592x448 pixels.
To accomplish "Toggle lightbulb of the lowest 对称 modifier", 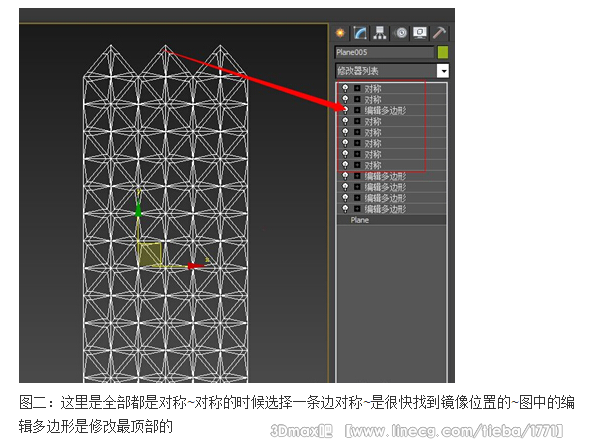I will [x=345, y=165].
